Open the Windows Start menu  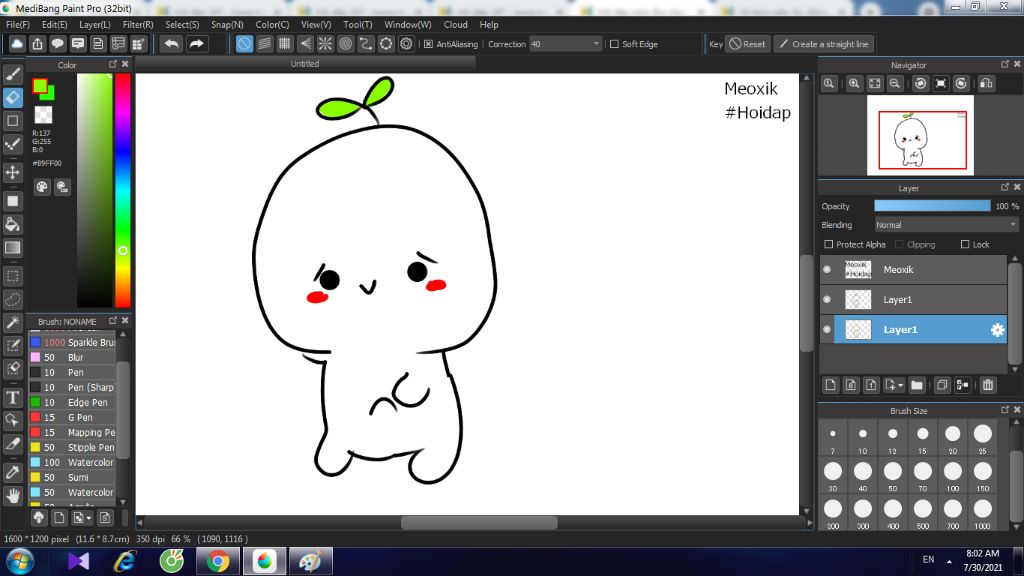click(x=20, y=562)
